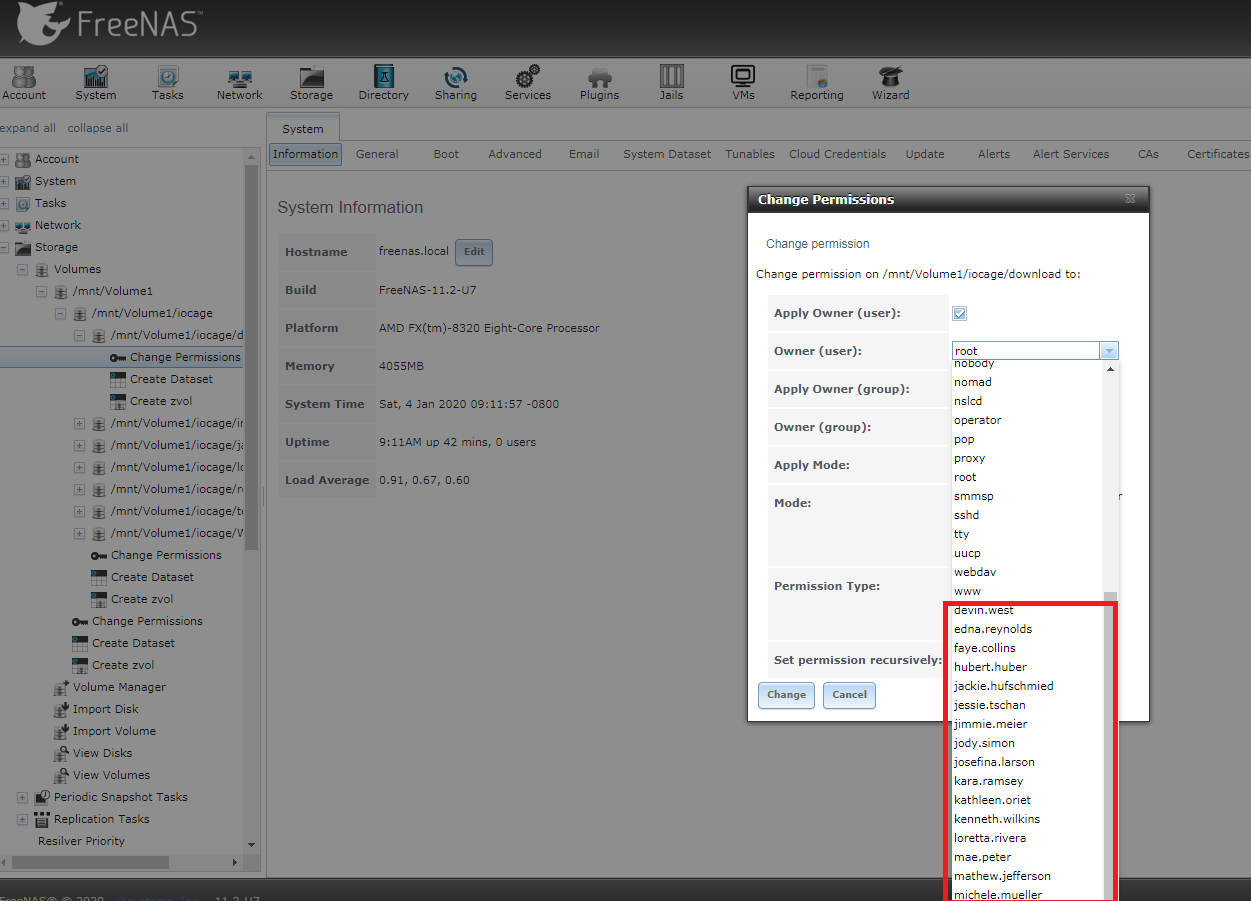Image resolution: width=1251 pixels, height=901 pixels.
Task: Select Import Disk in the tree
Action: point(105,709)
